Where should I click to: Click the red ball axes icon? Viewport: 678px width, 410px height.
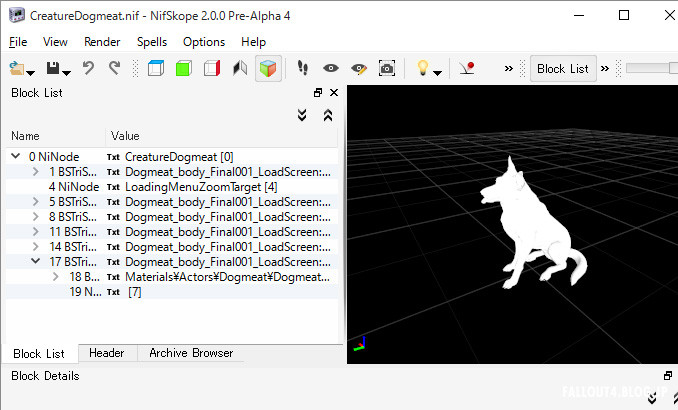467,68
